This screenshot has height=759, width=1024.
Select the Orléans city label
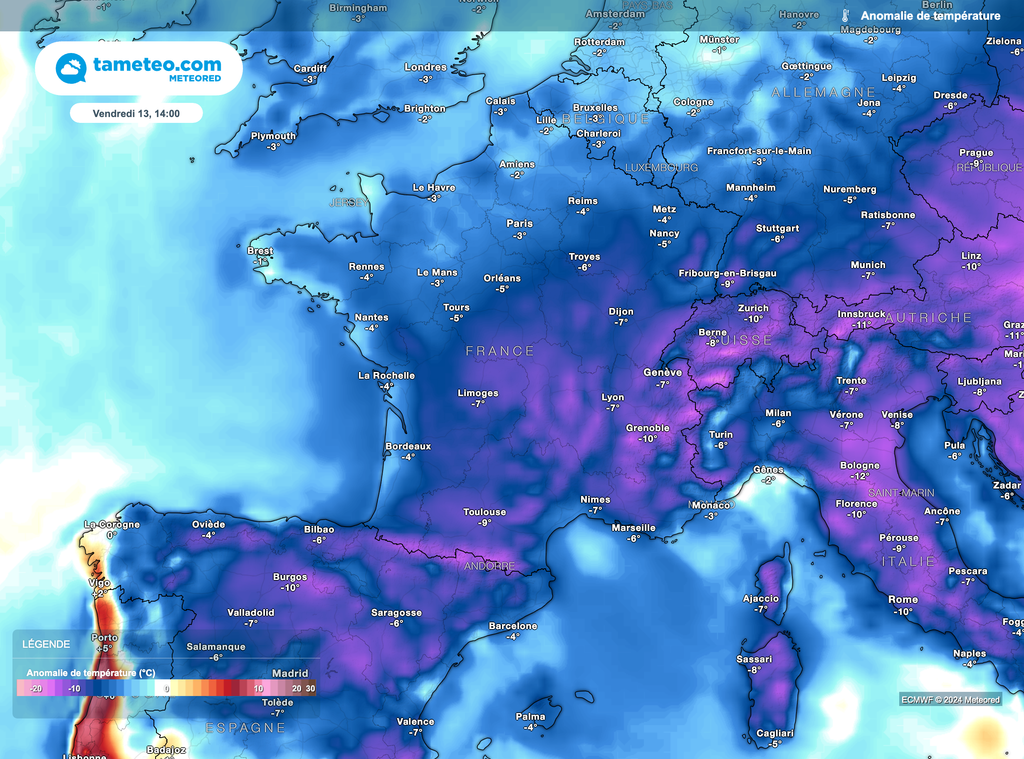pos(502,278)
